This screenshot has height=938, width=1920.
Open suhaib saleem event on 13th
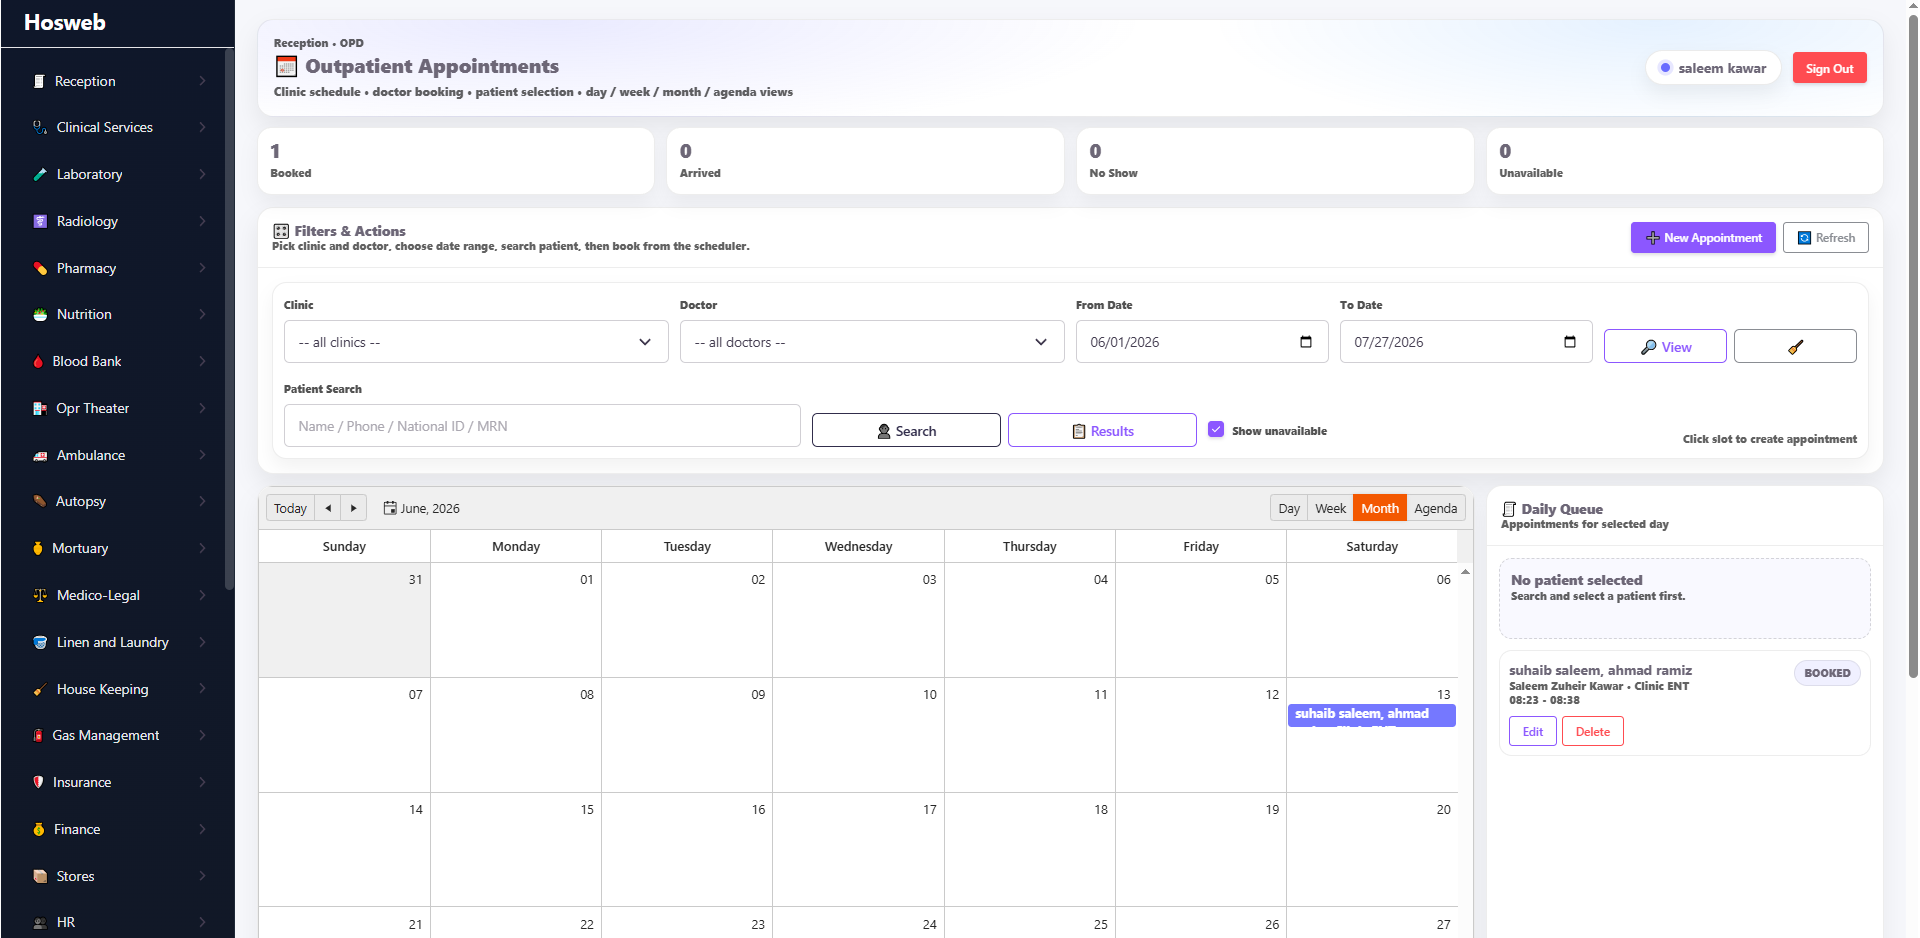click(1371, 715)
